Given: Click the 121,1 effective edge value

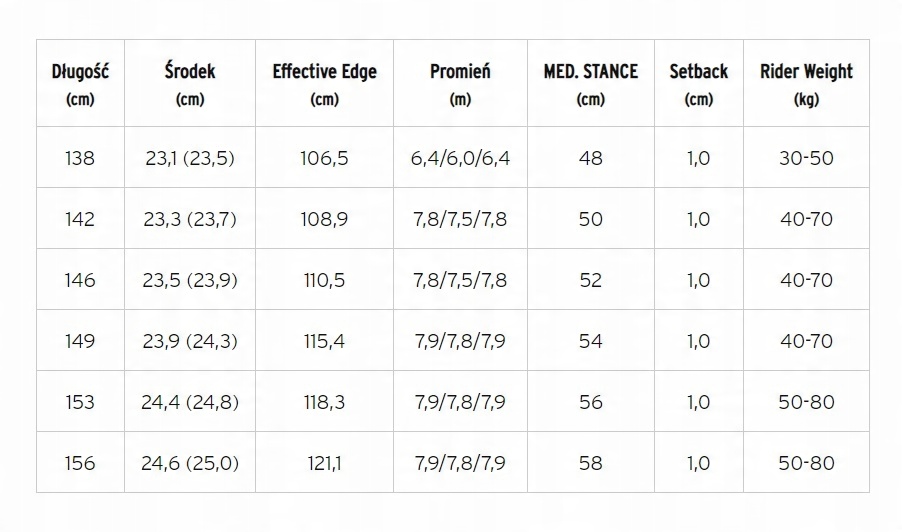Looking at the screenshot, I should (324, 463).
